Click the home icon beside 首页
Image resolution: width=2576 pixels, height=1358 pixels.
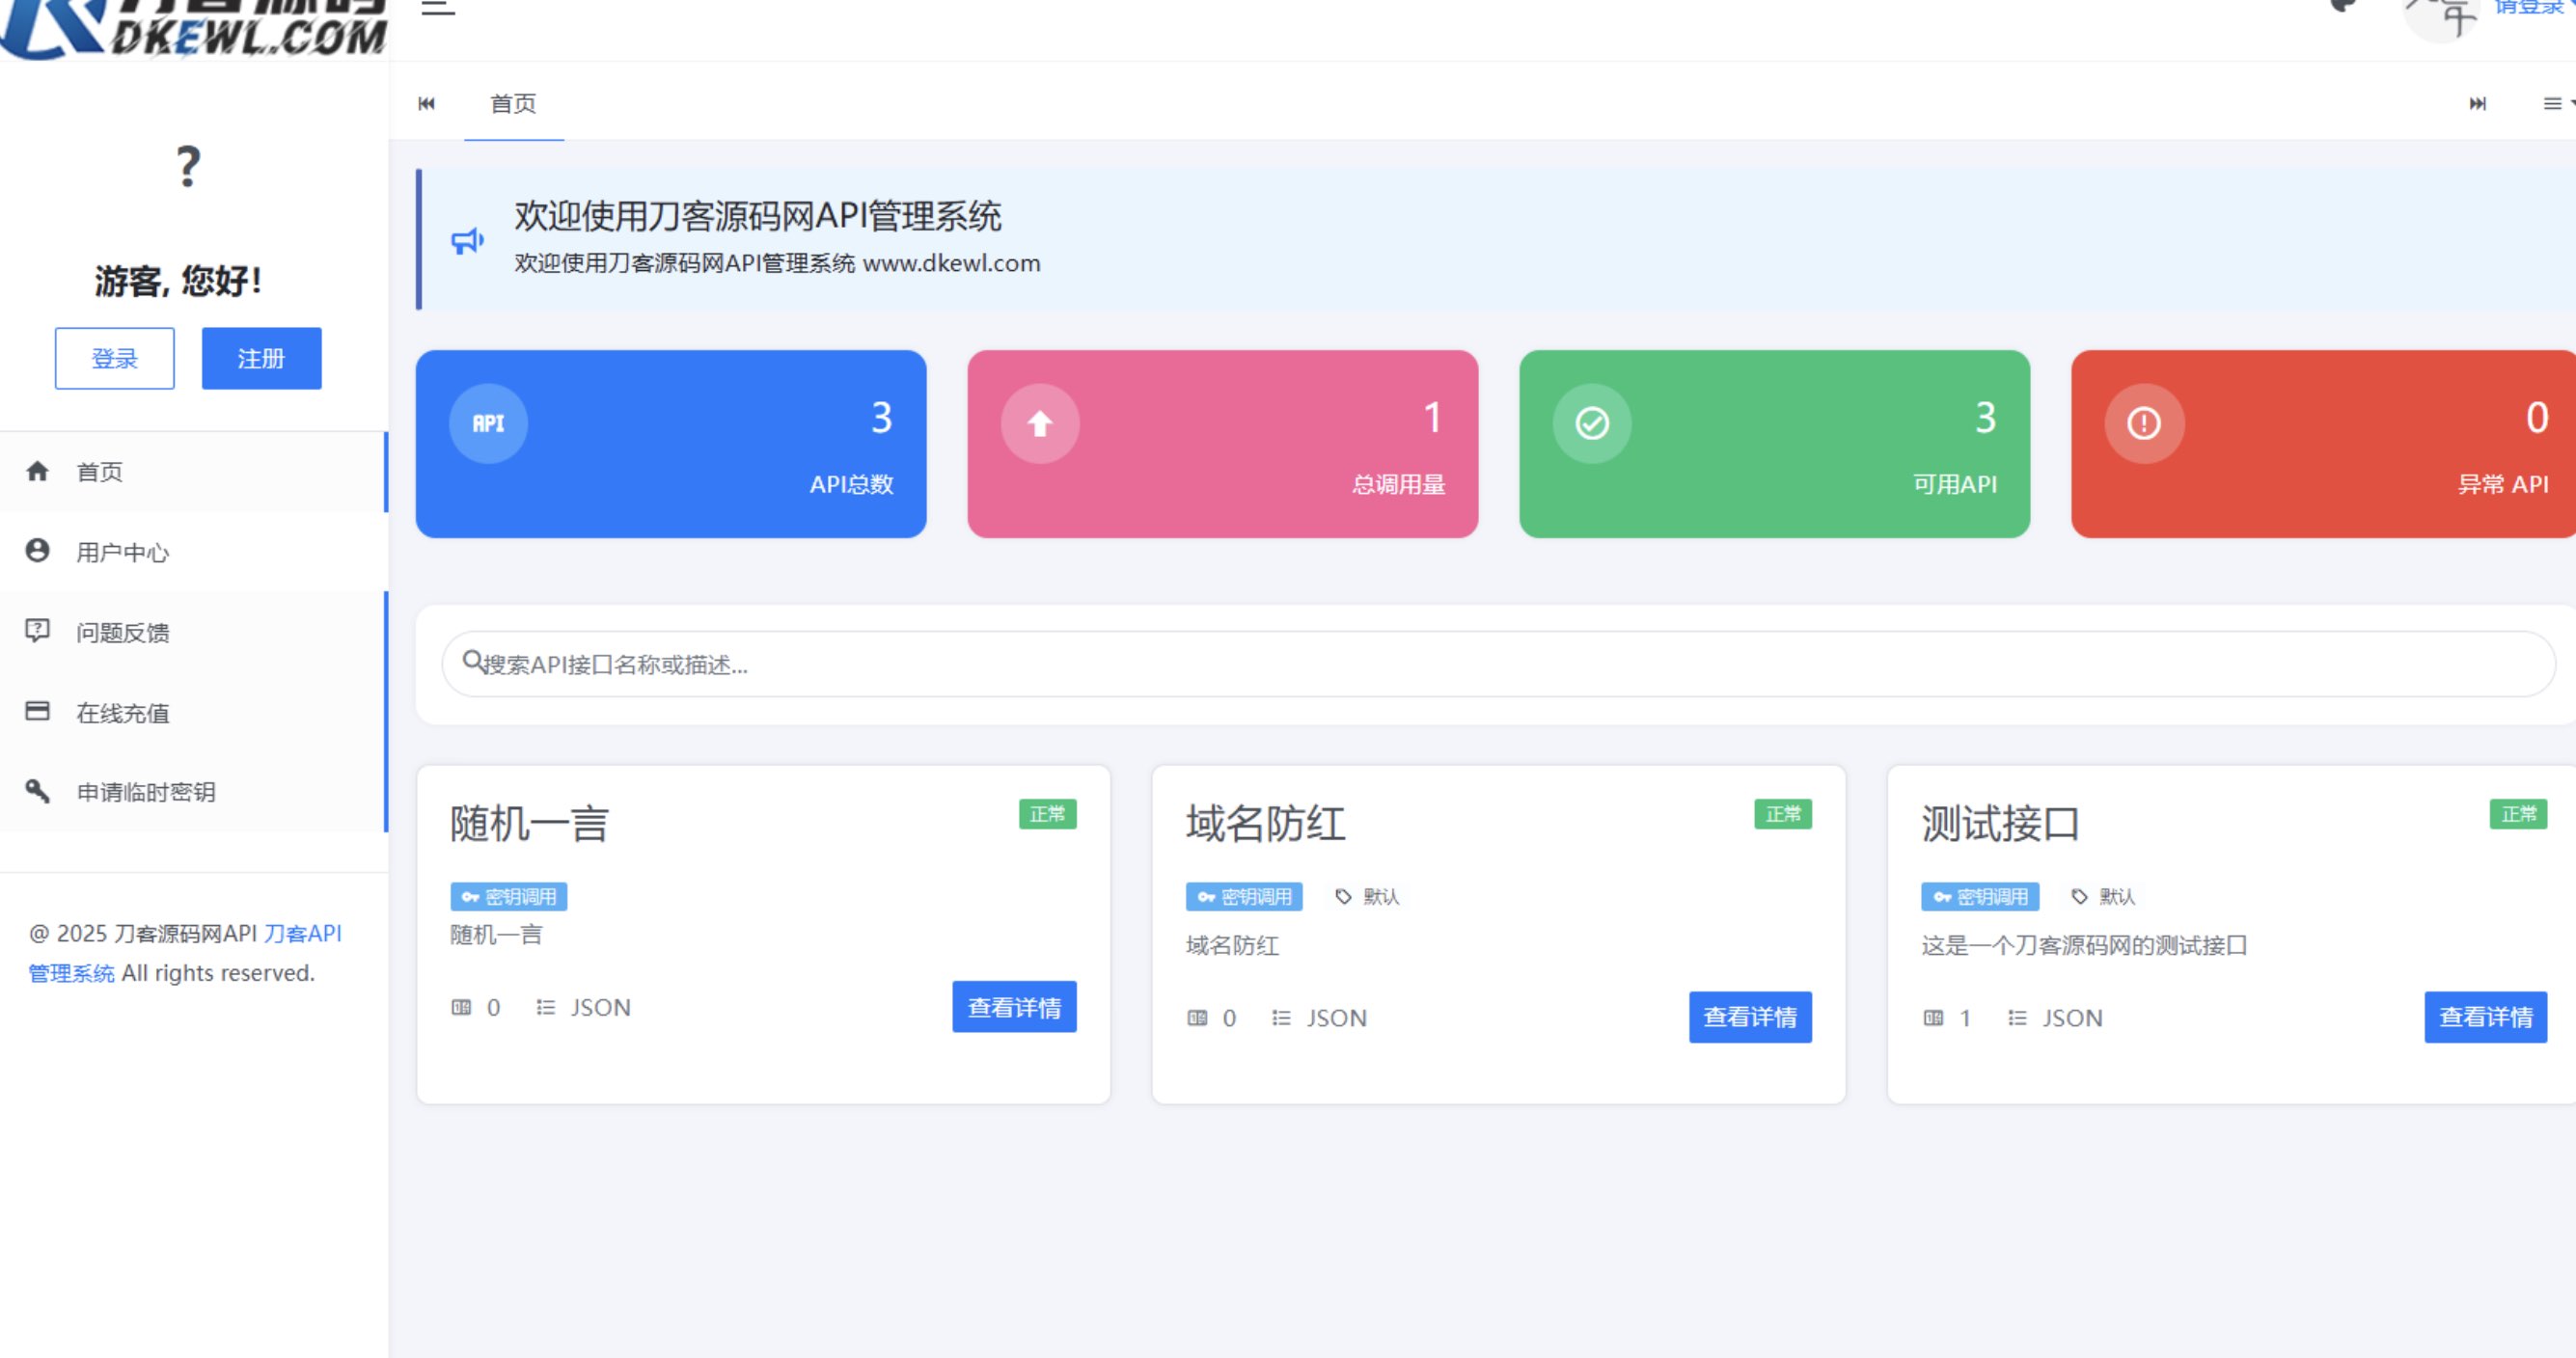point(37,471)
